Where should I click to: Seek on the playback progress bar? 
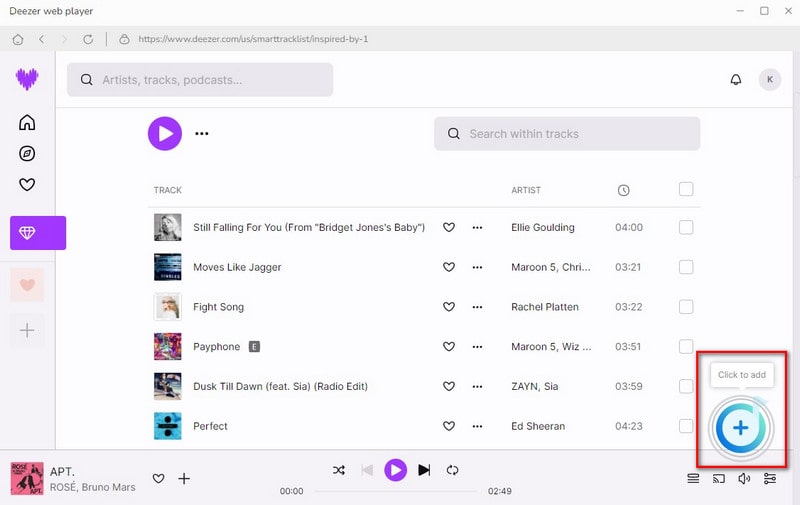click(x=395, y=491)
